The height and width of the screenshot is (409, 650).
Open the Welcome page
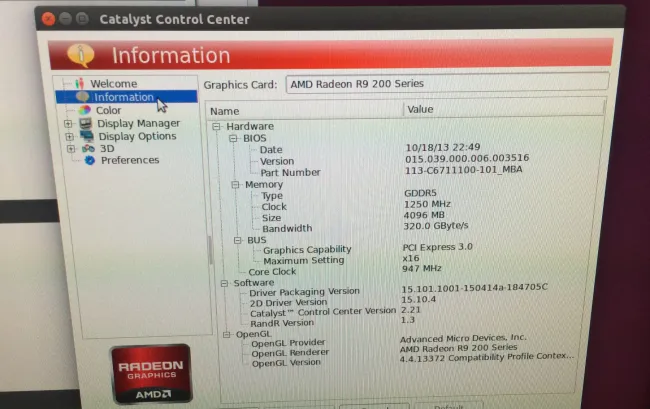click(114, 84)
